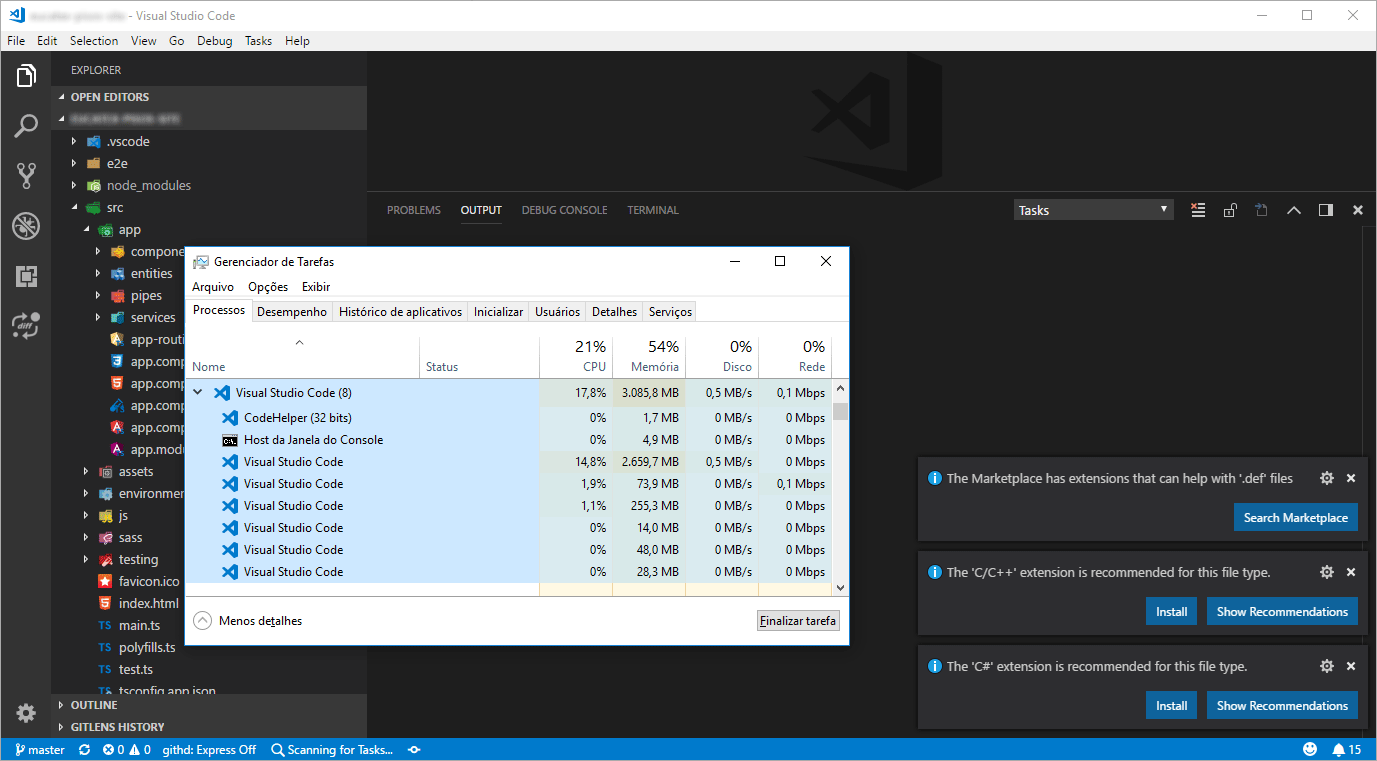Close the Marketplace '.def' files notification
This screenshot has height=761, width=1377.
[1351, 478]
